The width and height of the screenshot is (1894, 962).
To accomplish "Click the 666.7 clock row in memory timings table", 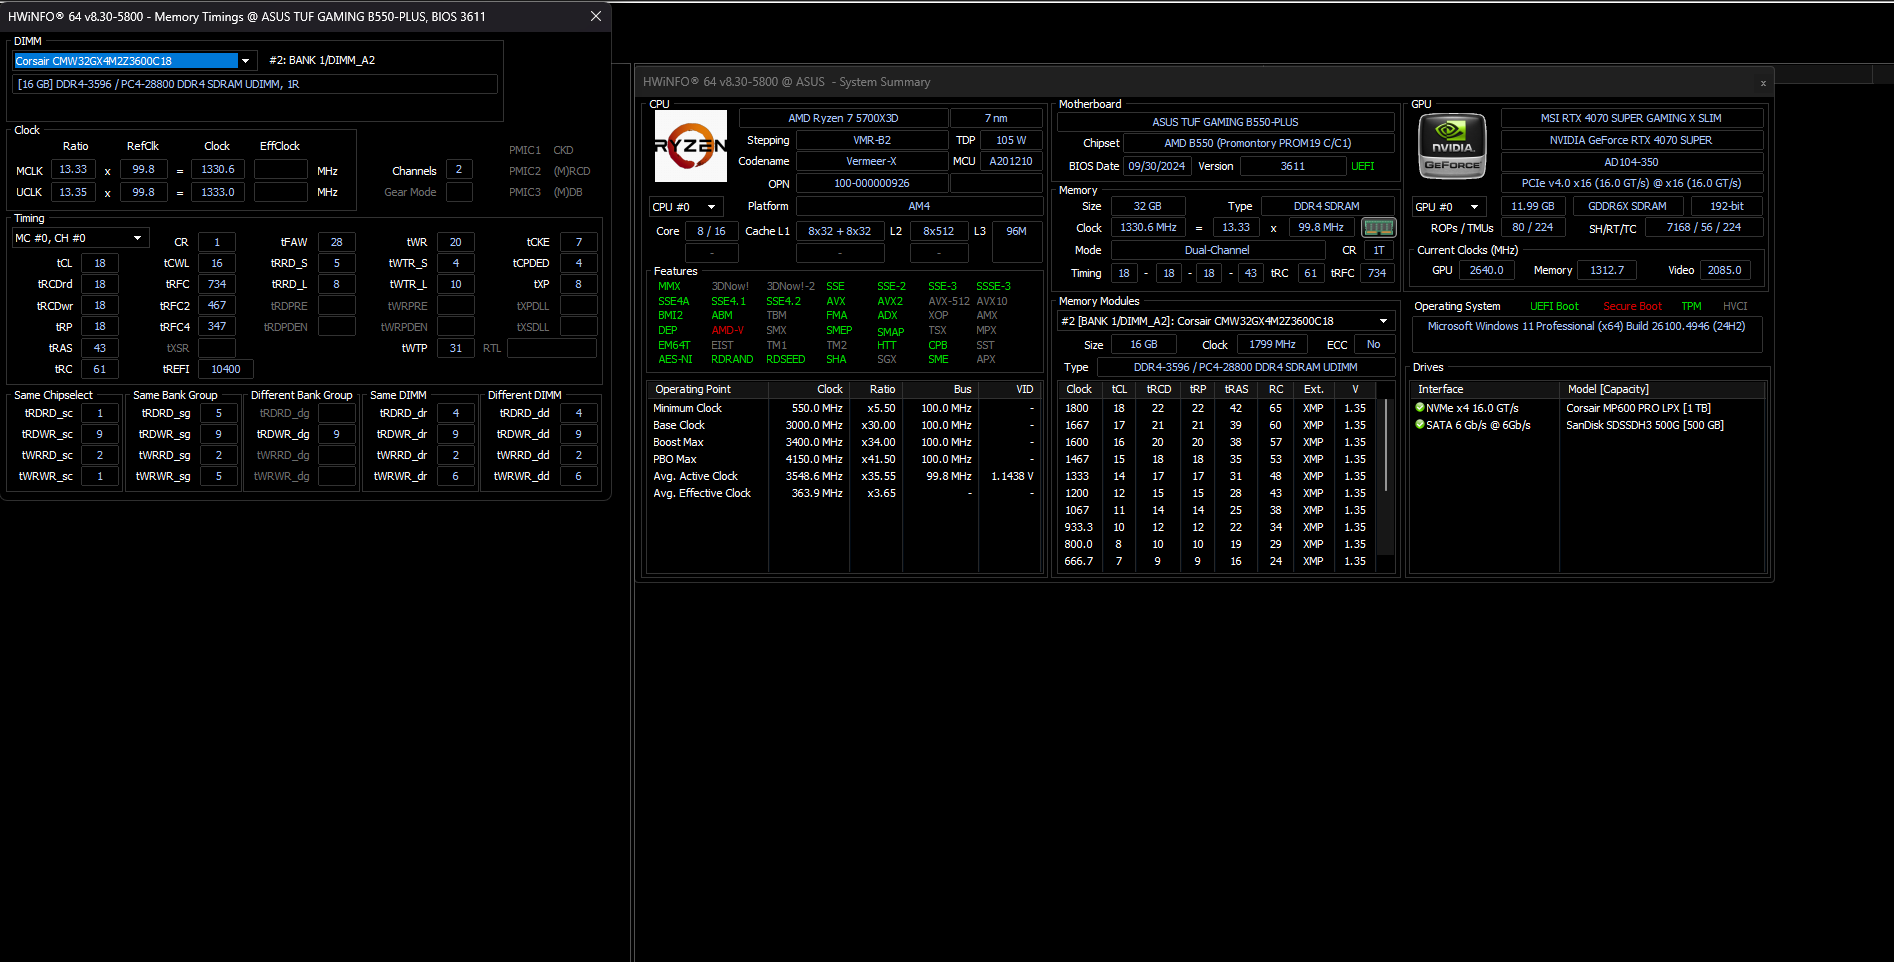I will point(1217,561).
